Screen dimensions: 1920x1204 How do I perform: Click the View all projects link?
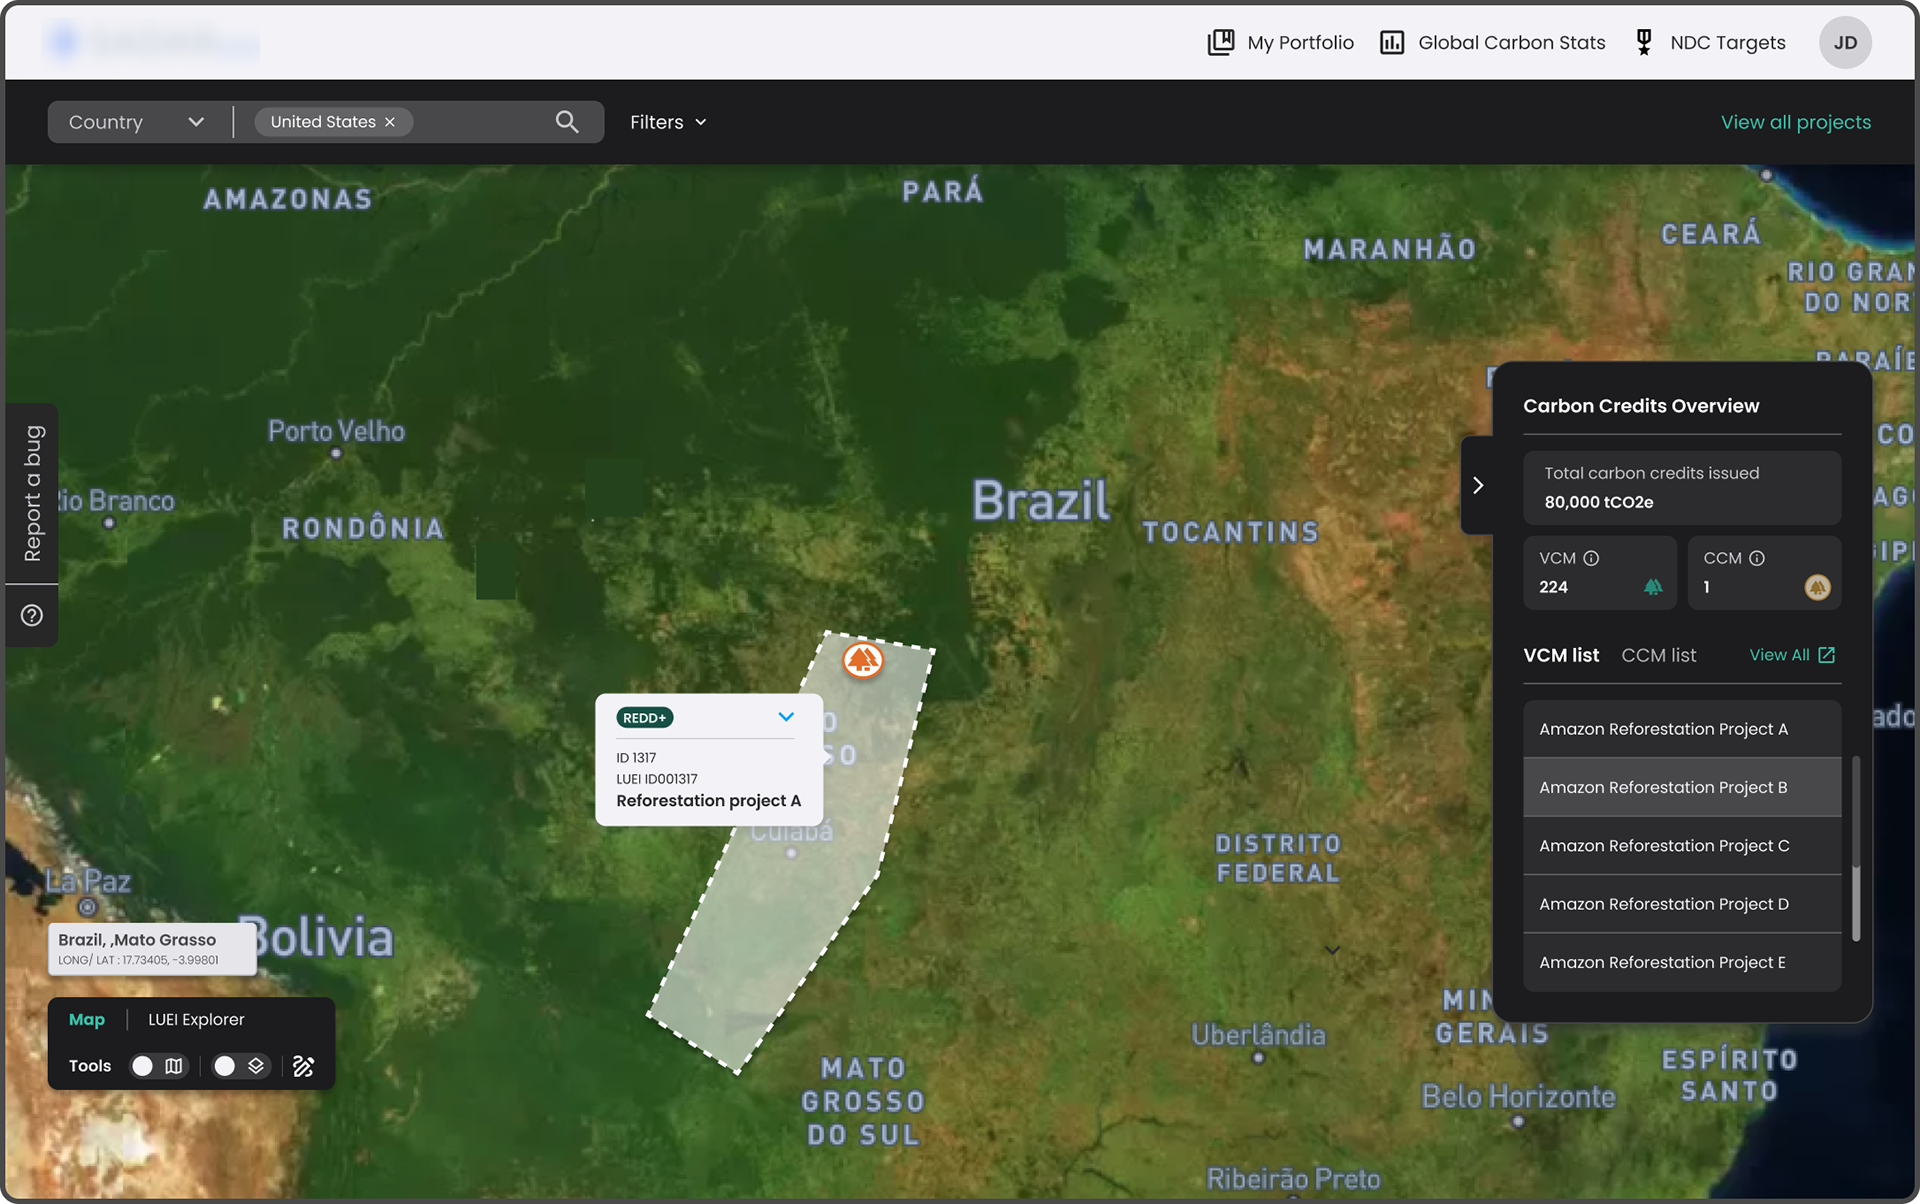pos(1795,122)
